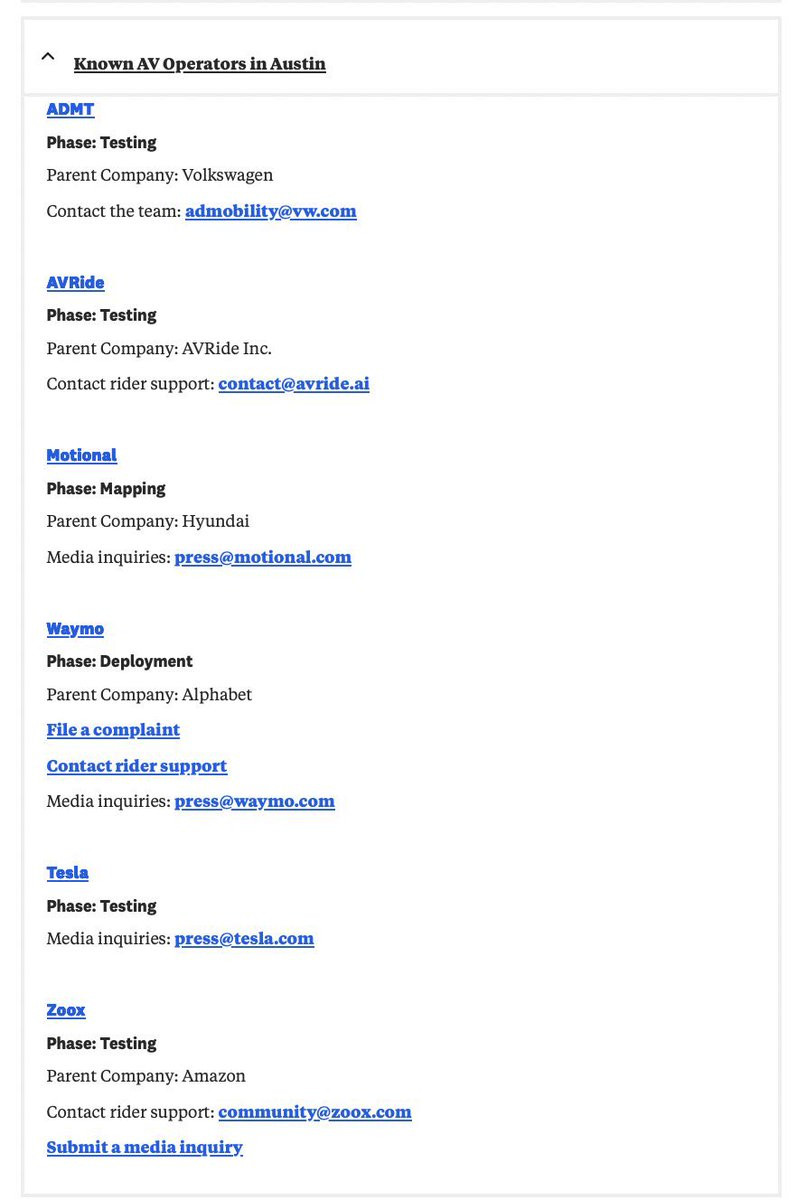Open Zoox Submit a media inquiry link
797x1200 pixels.
[x=144, y=1148]
